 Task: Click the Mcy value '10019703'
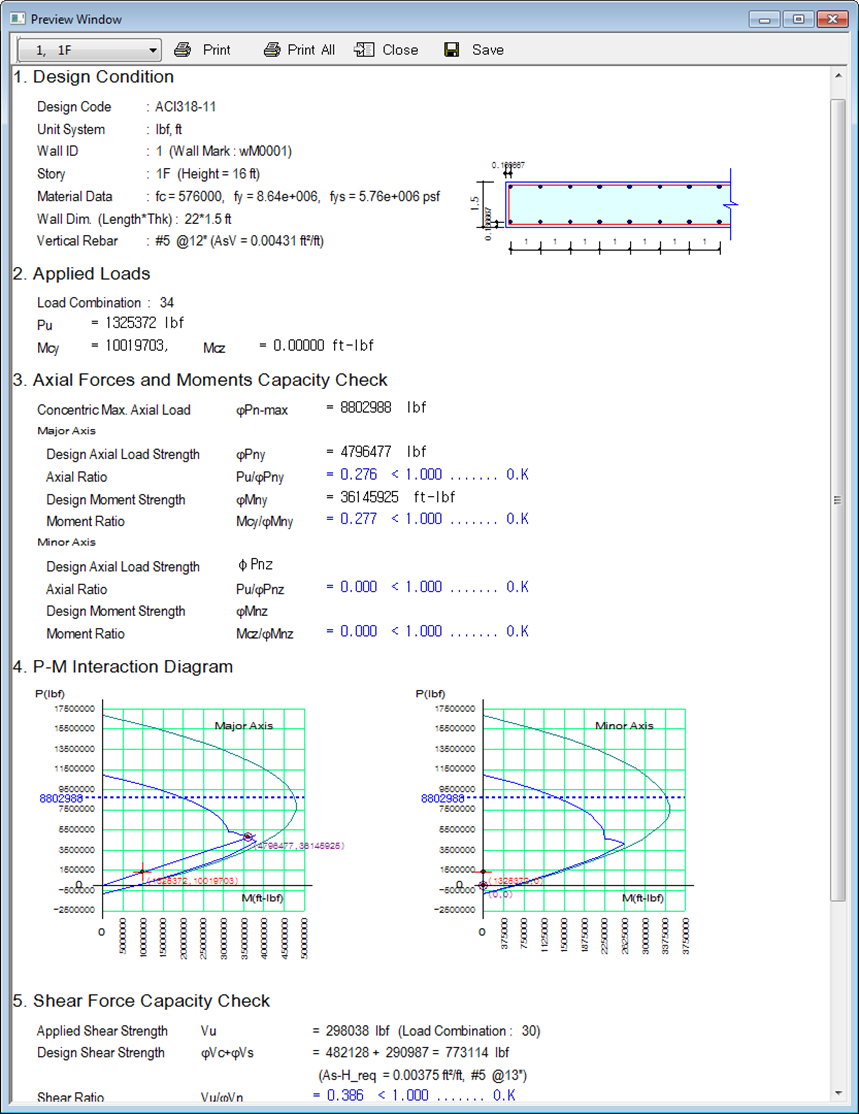(136, 345)
